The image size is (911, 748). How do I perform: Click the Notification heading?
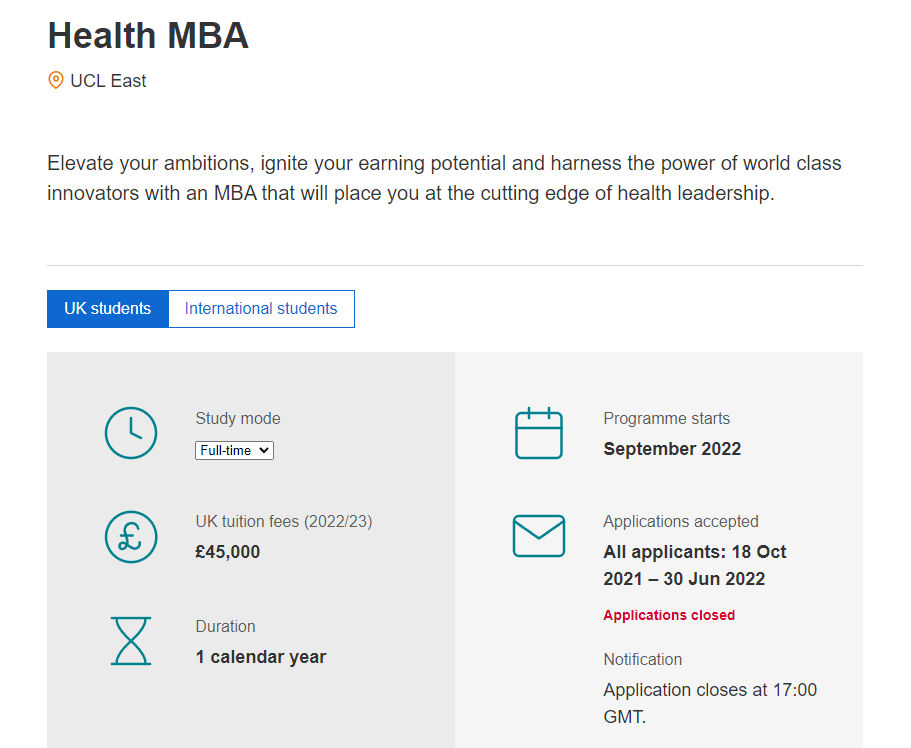pyautogui.click(x=643, y=659)
